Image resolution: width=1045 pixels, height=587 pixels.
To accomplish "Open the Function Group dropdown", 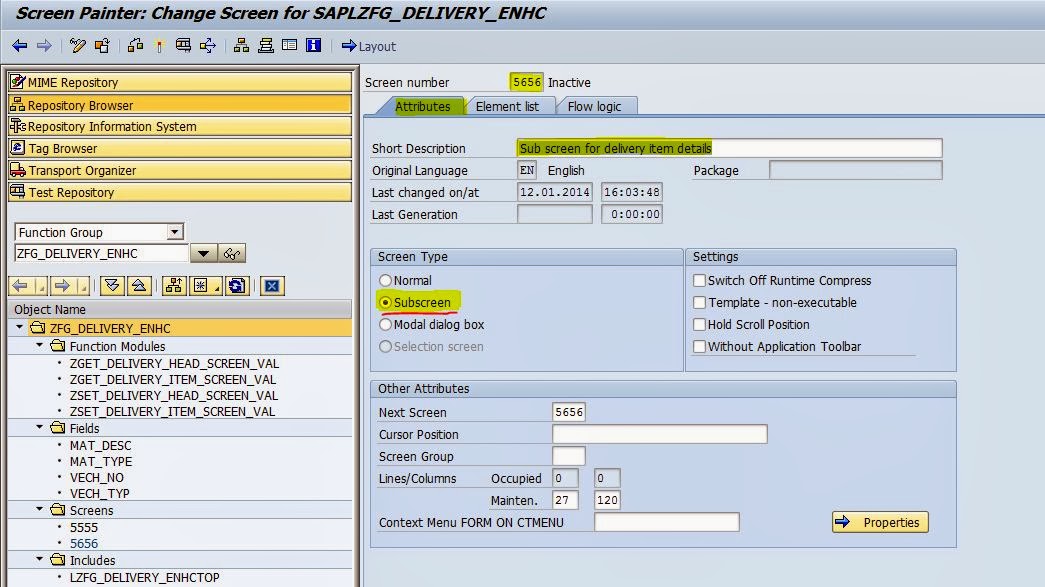I will (x=175, y=232).
